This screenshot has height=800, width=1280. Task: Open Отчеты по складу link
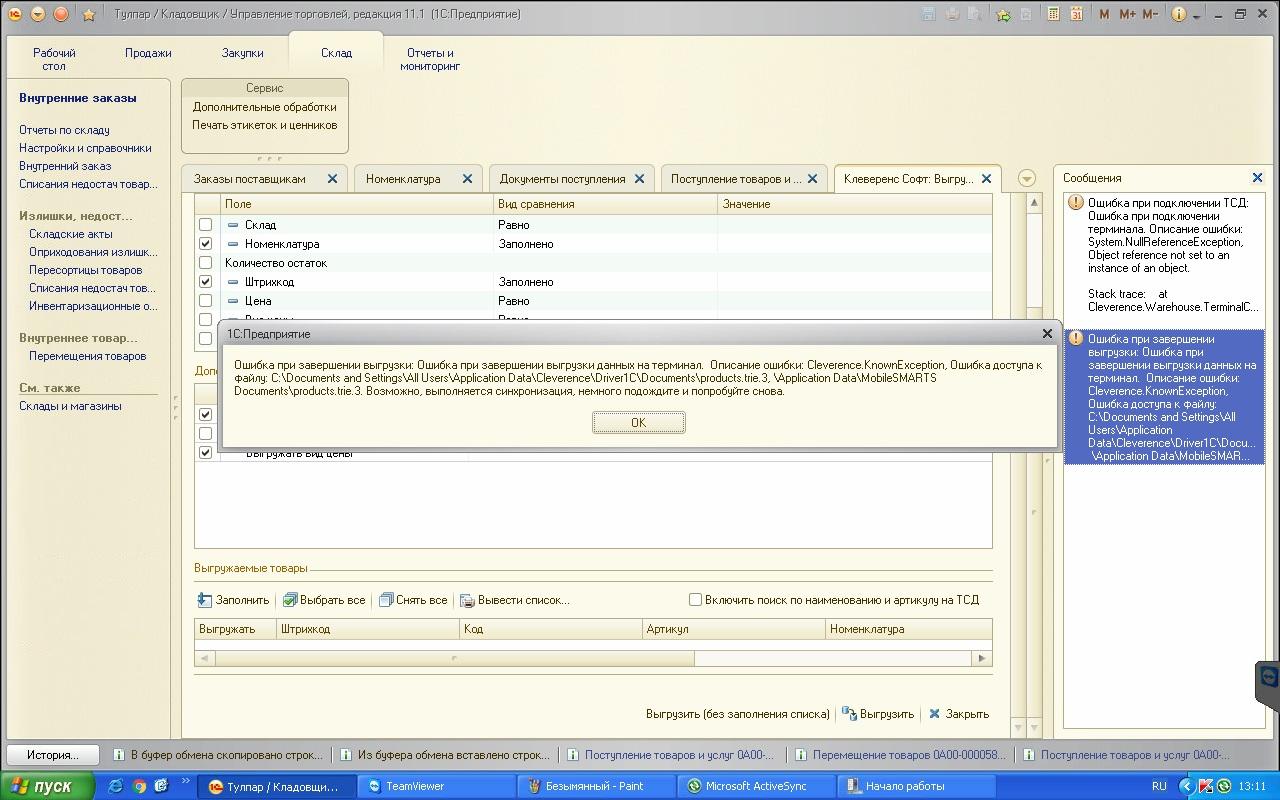pos(64,130)
